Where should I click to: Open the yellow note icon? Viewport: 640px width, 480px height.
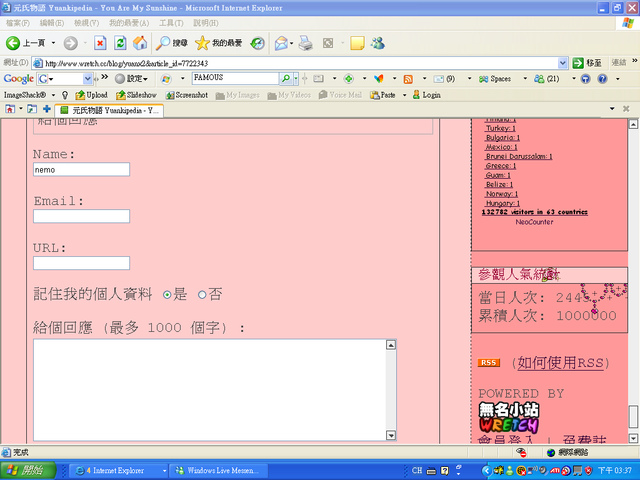(x=357, y=43)
